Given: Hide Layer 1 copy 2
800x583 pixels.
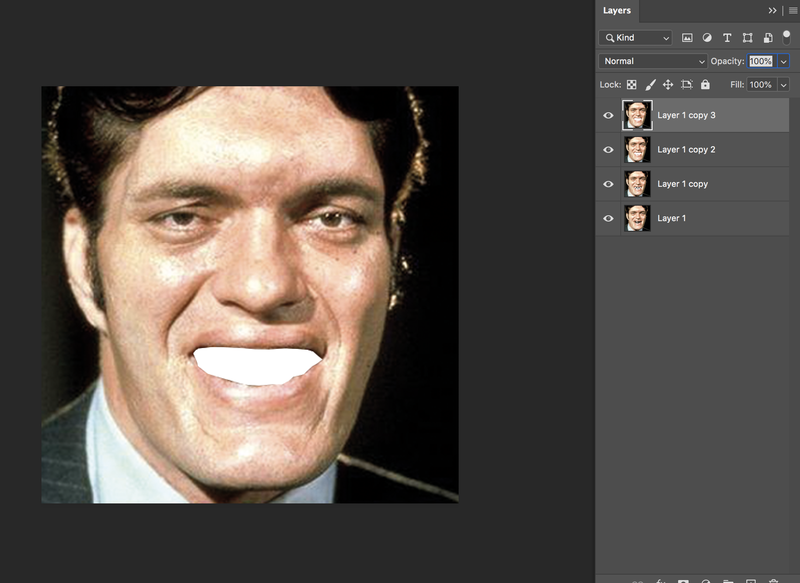Looking at the screenshot, I should [x=608, y=149].
